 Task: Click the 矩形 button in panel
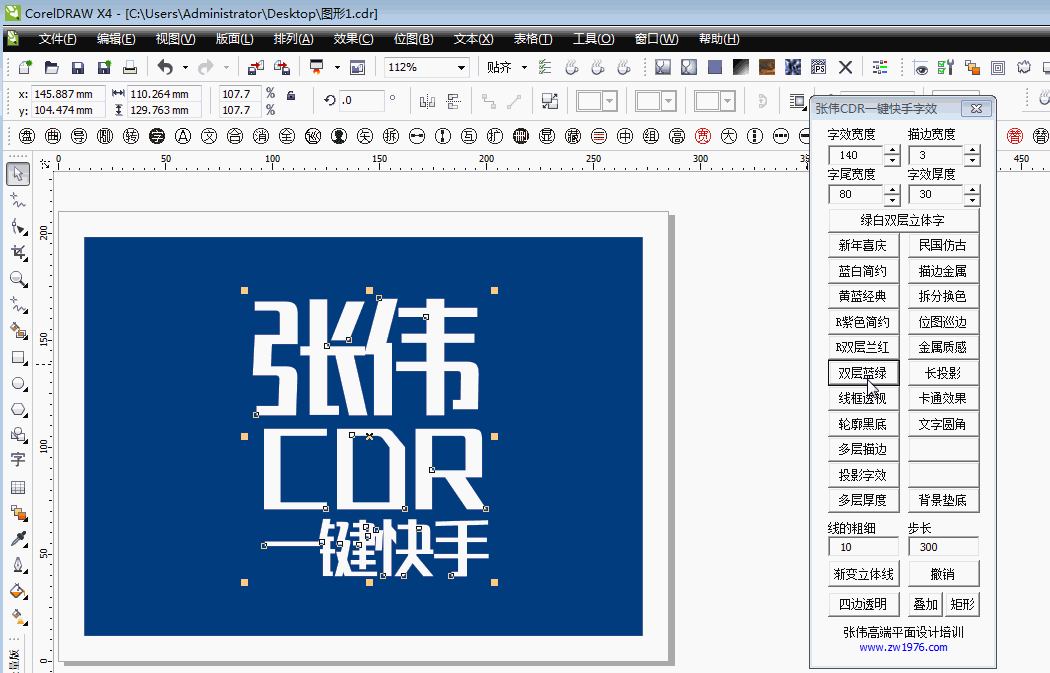(x=962, y=605)
